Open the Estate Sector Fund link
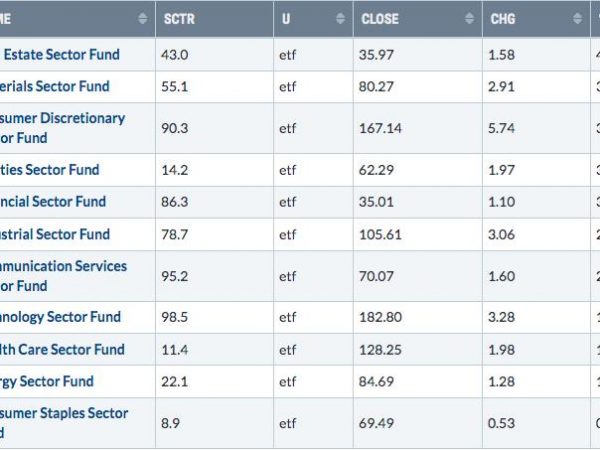 [61, 55]
